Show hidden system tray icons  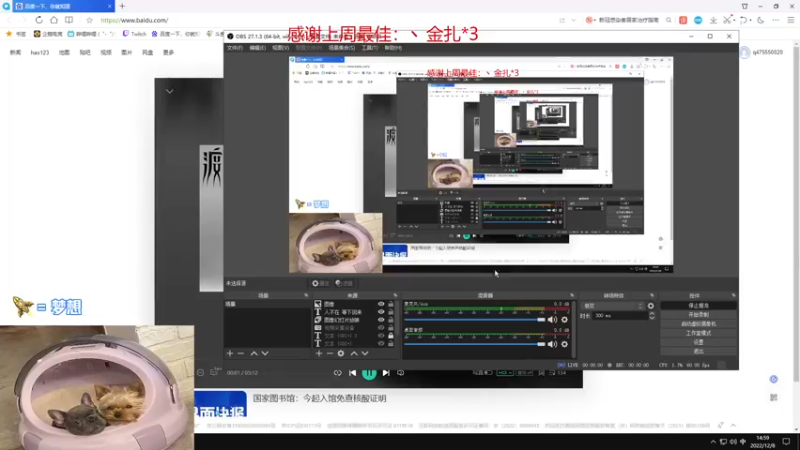tap(713, 441)
